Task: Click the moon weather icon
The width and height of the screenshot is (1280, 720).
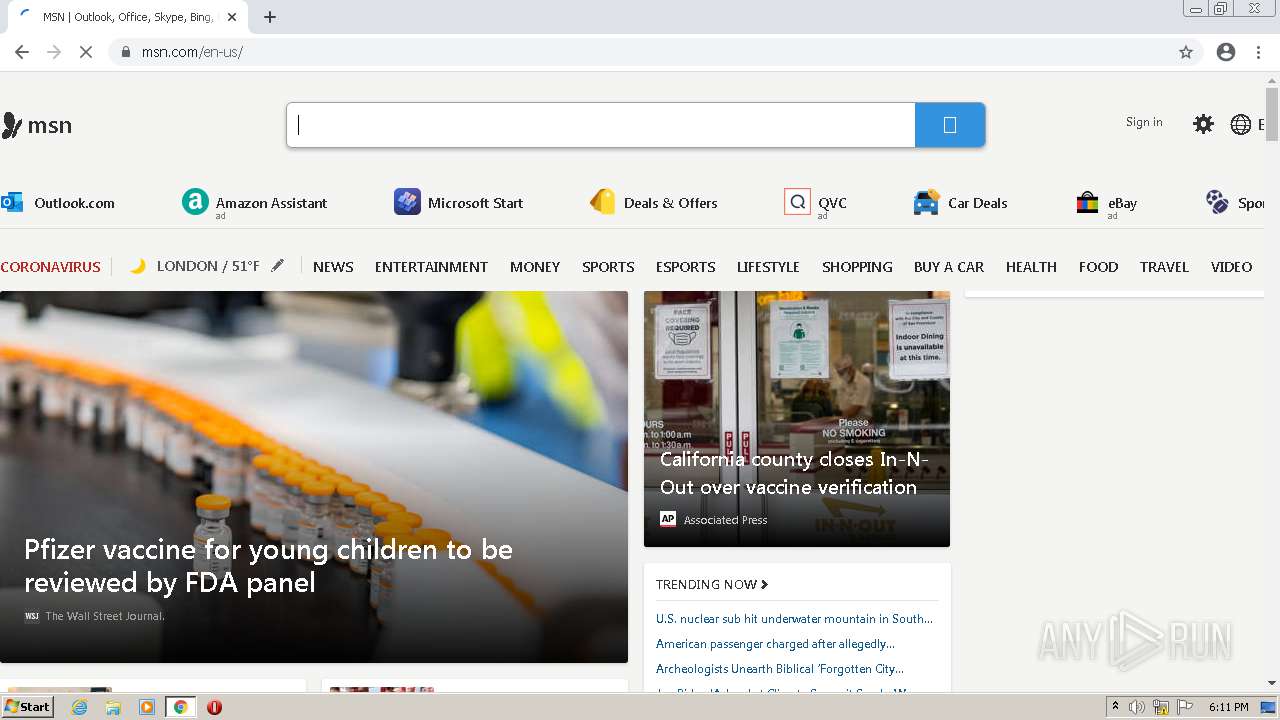Action: point(139,266)
